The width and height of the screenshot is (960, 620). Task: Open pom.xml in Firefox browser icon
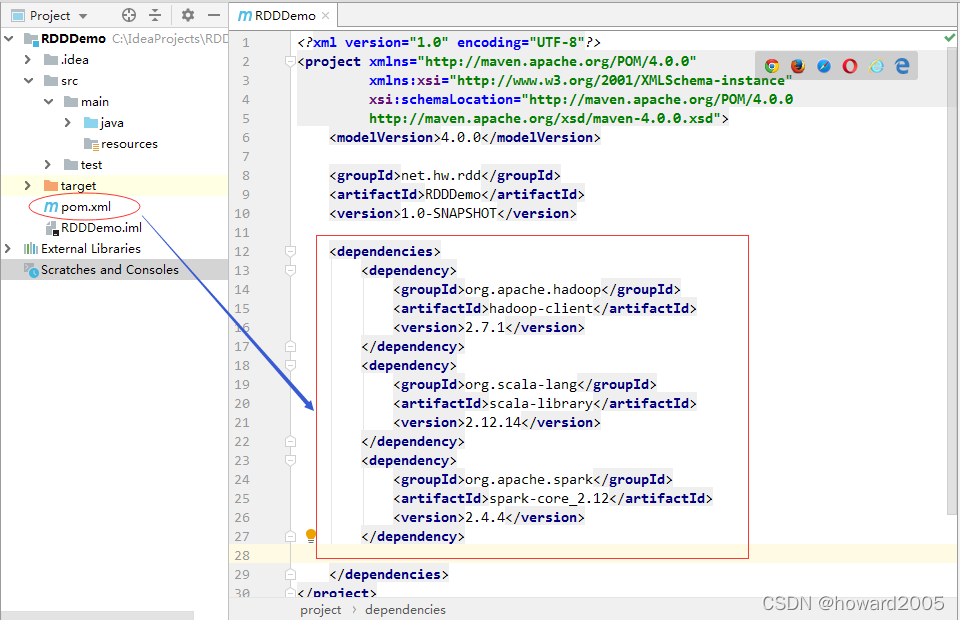pyautogui.click(x=798, y=66)
